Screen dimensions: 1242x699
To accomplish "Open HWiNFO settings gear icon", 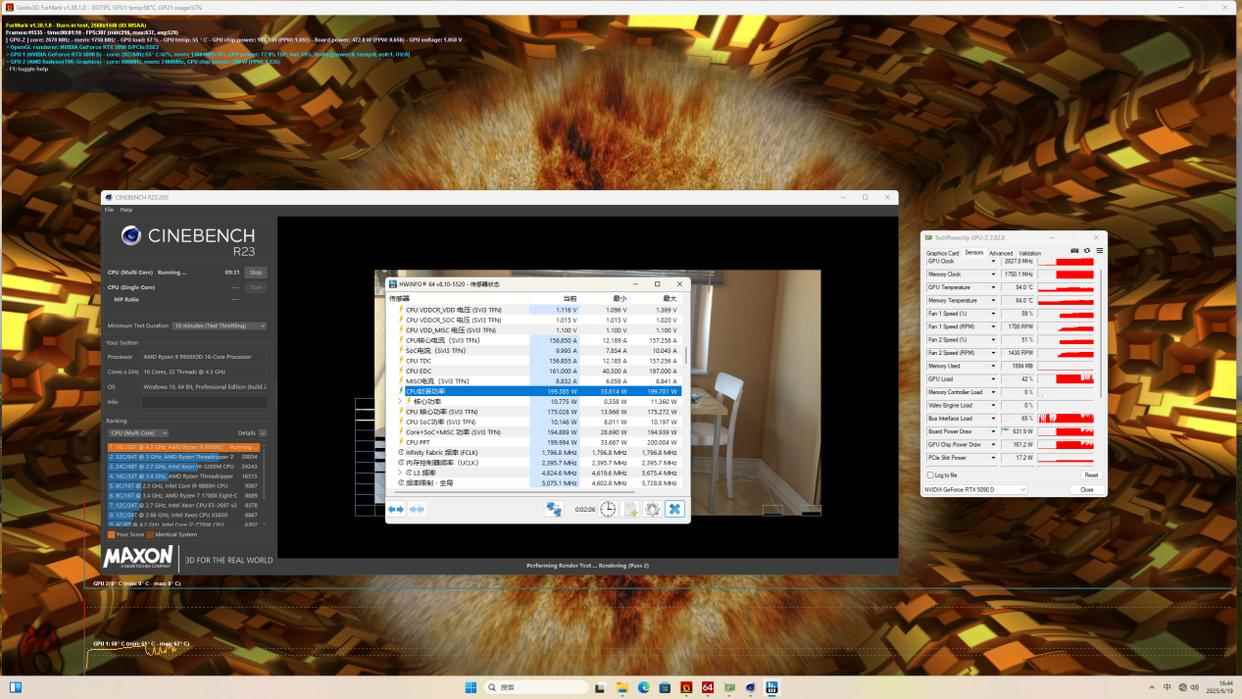I will click(x=652, y=509).
